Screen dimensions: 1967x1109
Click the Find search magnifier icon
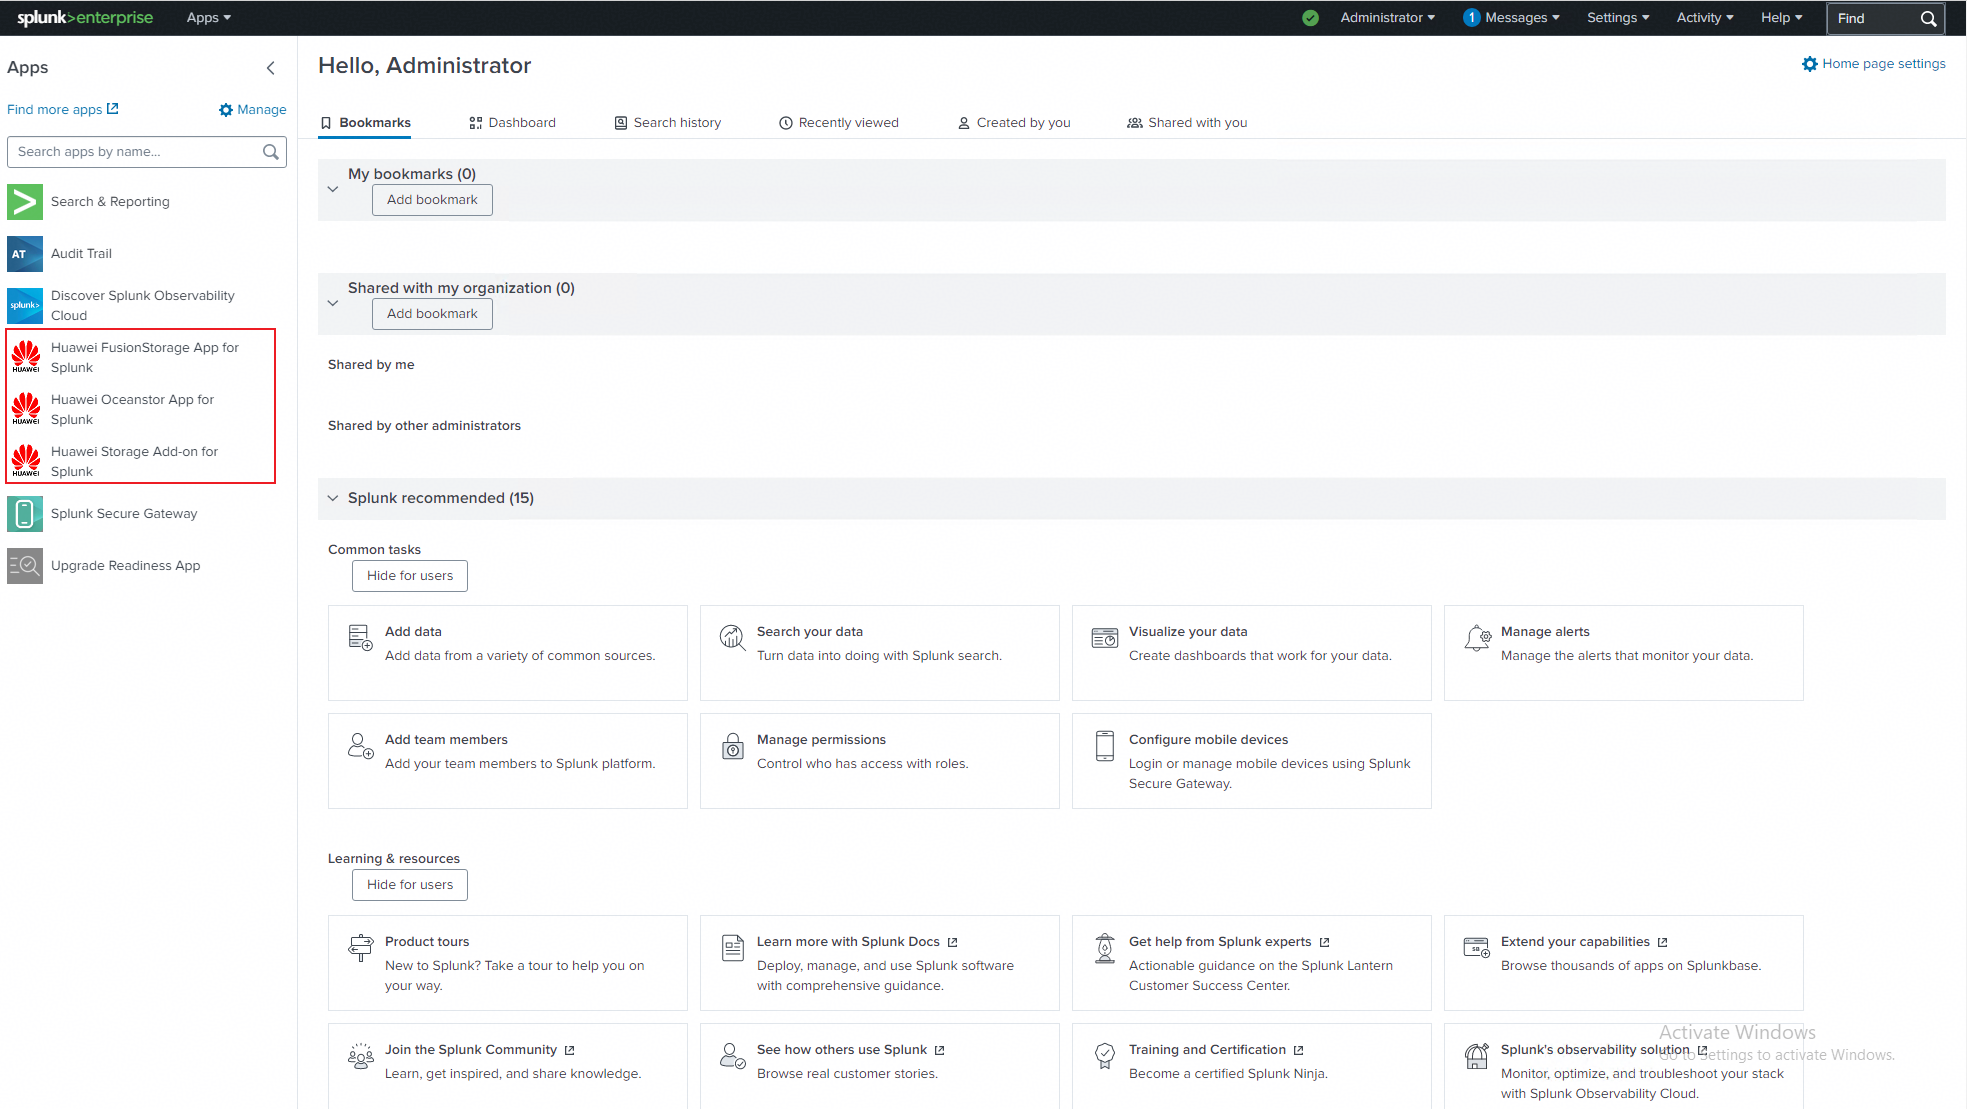pos(1928,19)
